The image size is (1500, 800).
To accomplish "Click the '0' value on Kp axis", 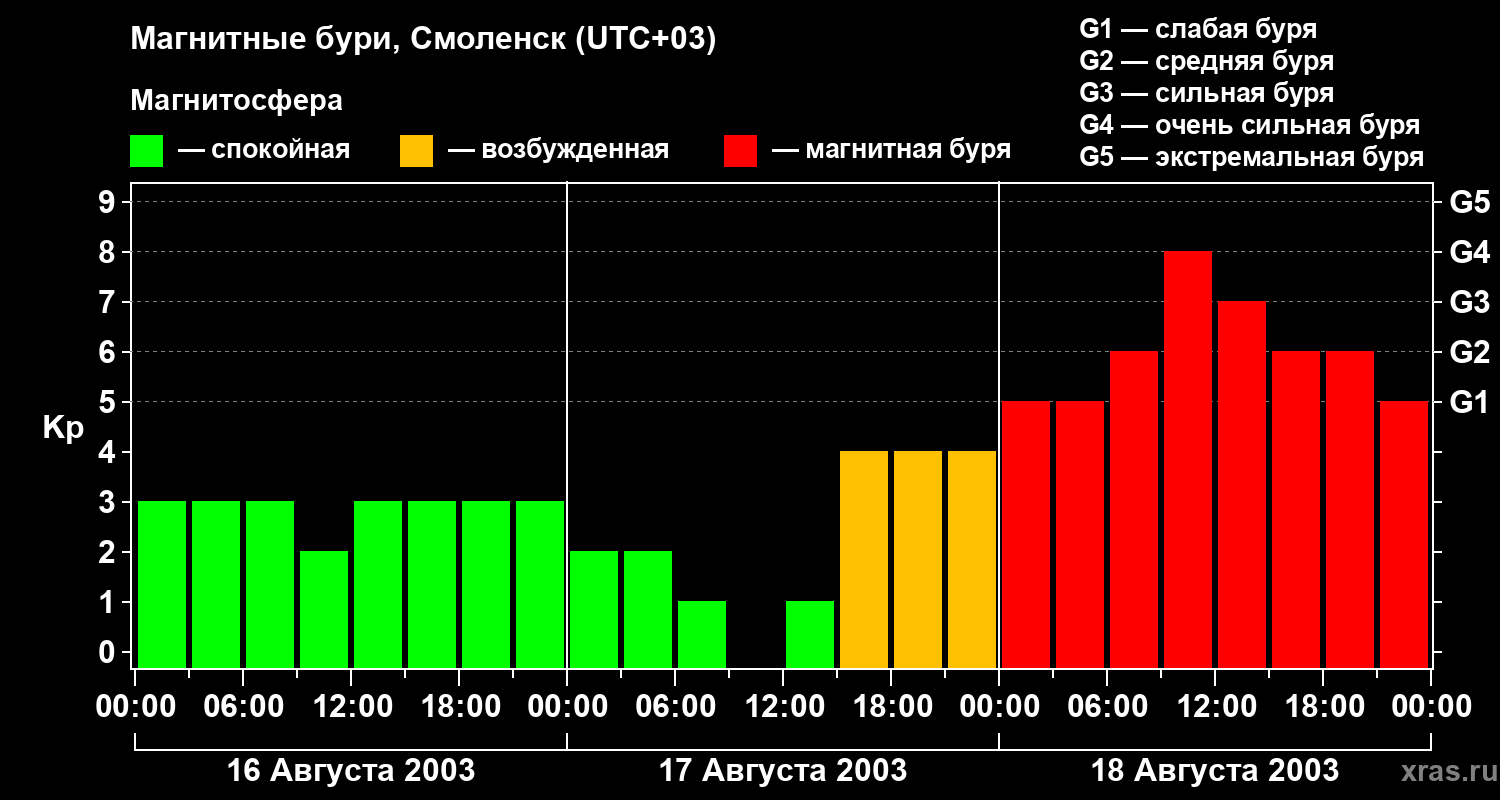I will (x=108, y=652).
